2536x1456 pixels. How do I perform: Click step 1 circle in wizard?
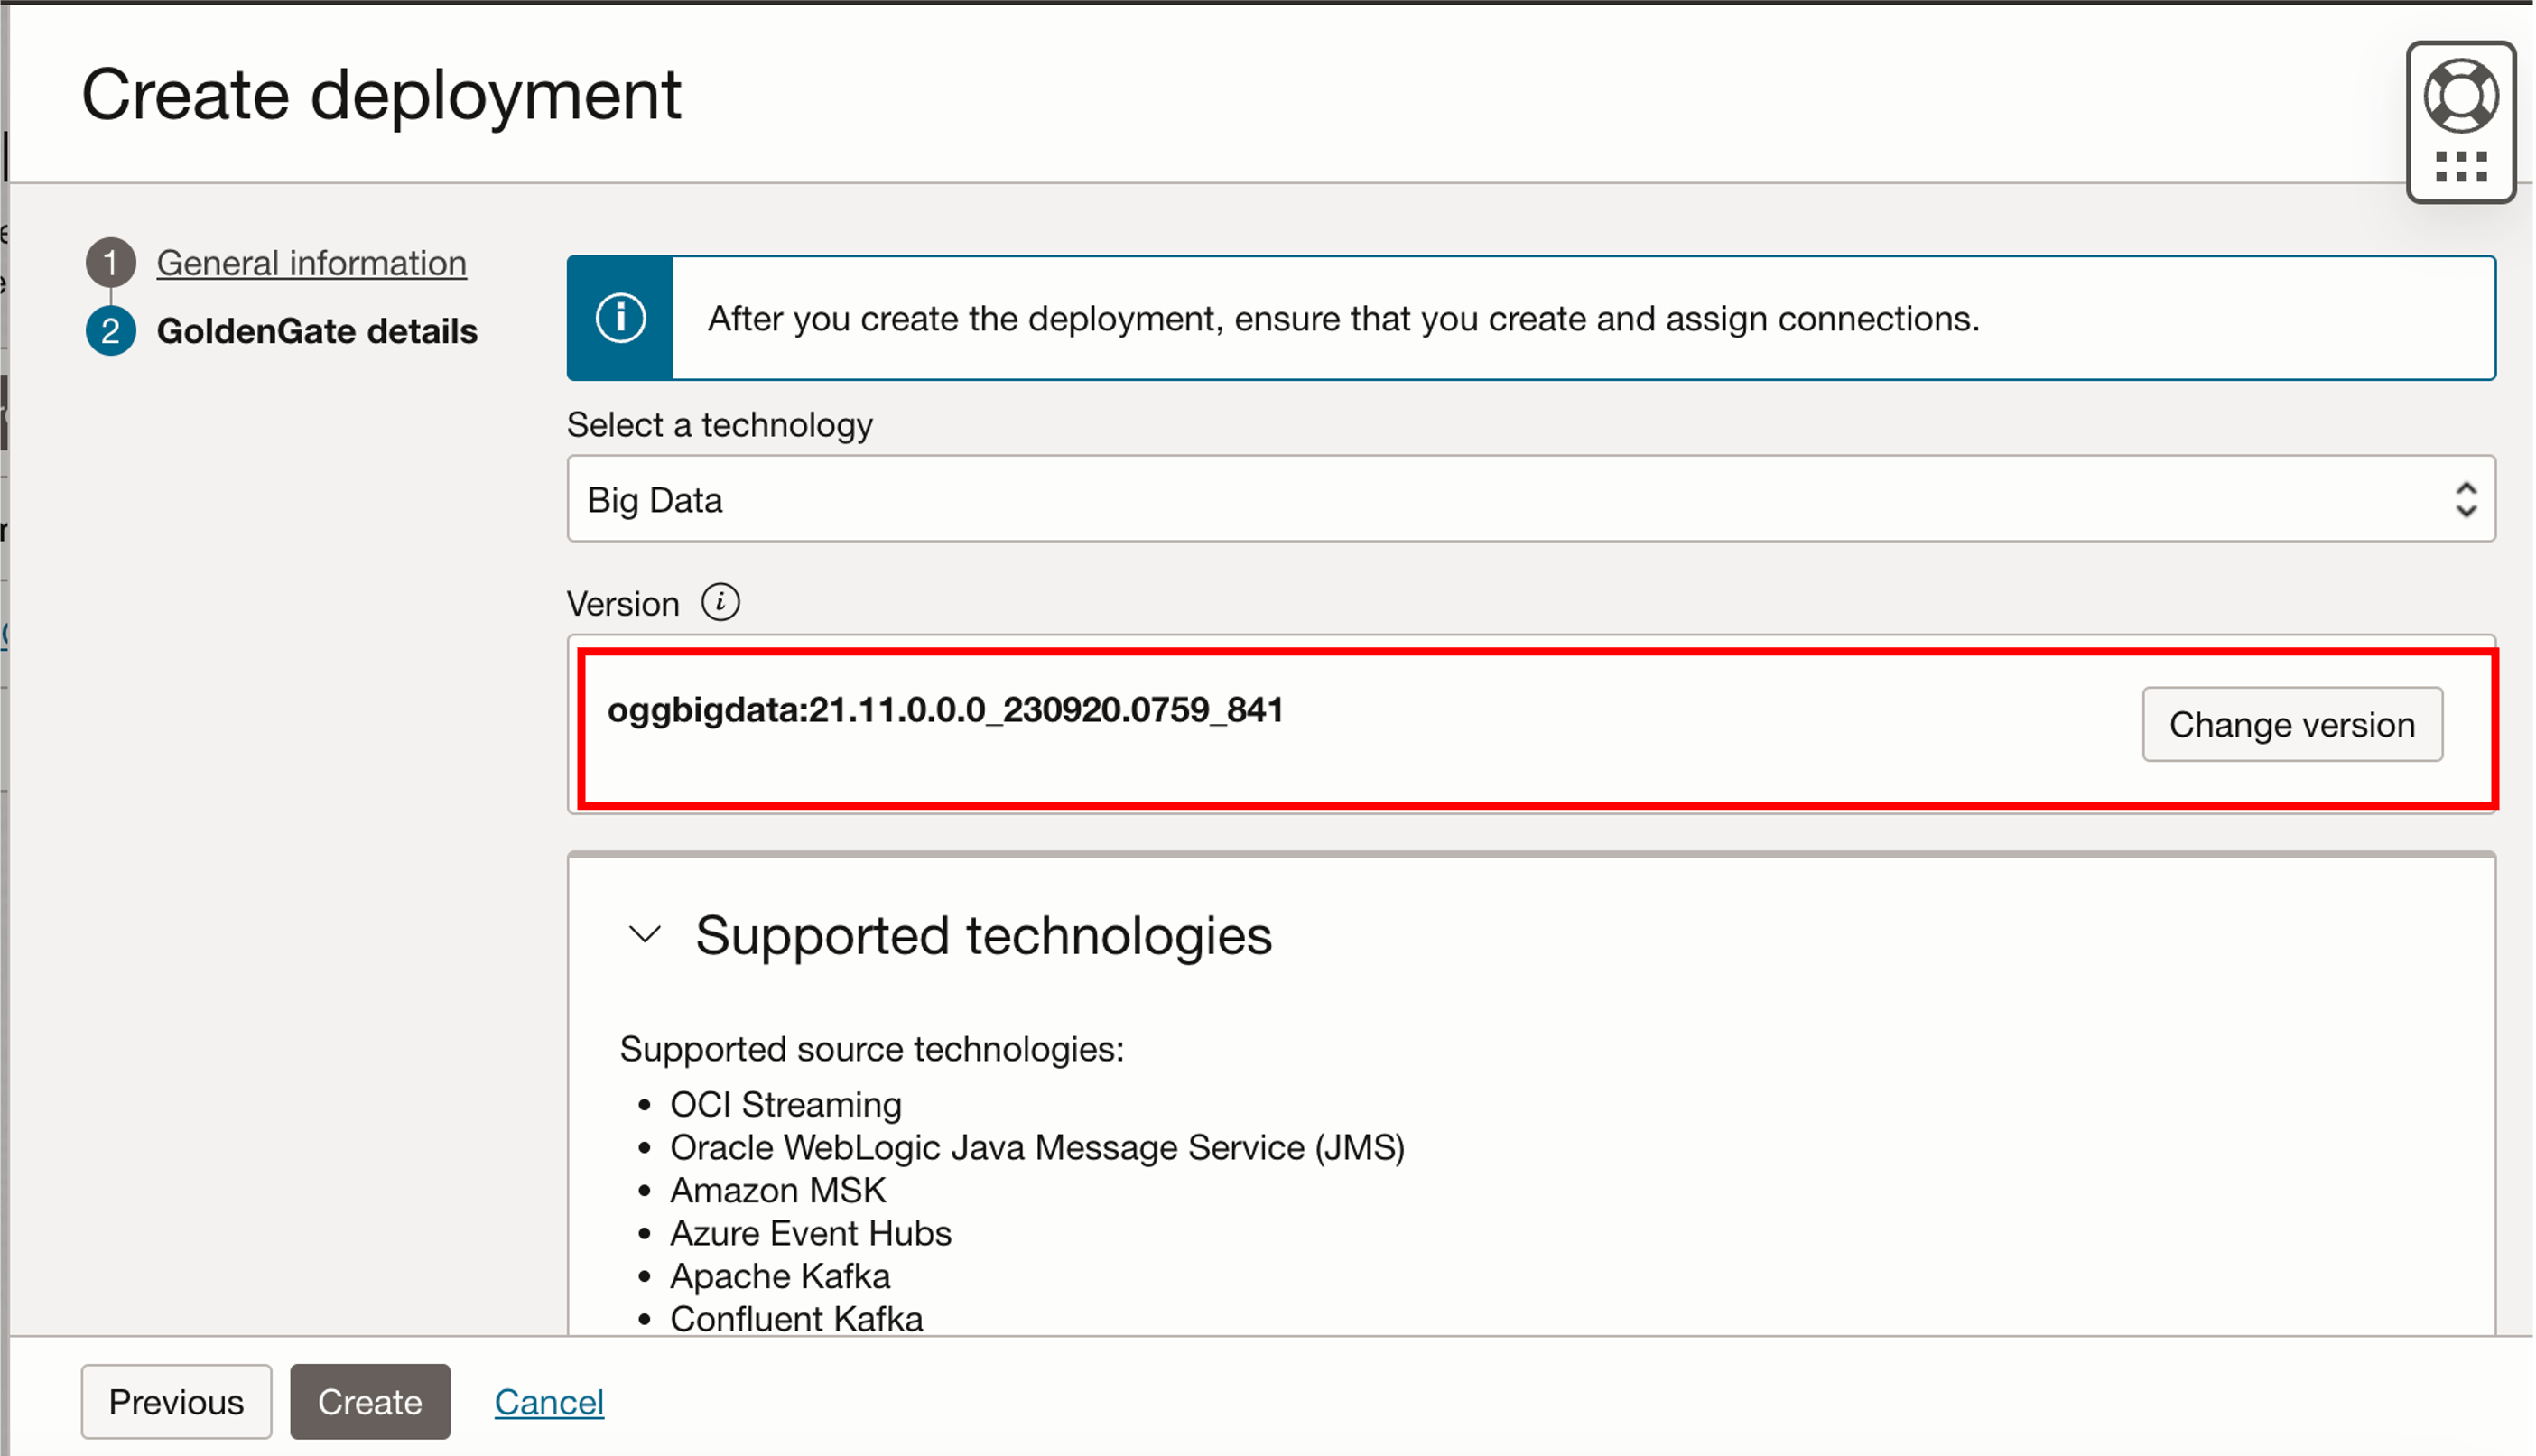[110, 263]
